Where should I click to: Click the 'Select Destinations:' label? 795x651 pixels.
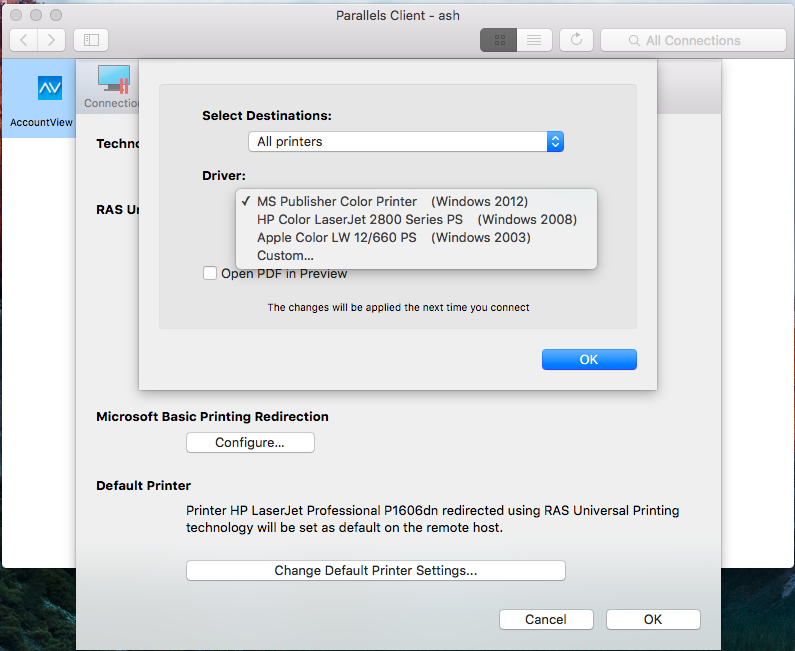point(267,116)
